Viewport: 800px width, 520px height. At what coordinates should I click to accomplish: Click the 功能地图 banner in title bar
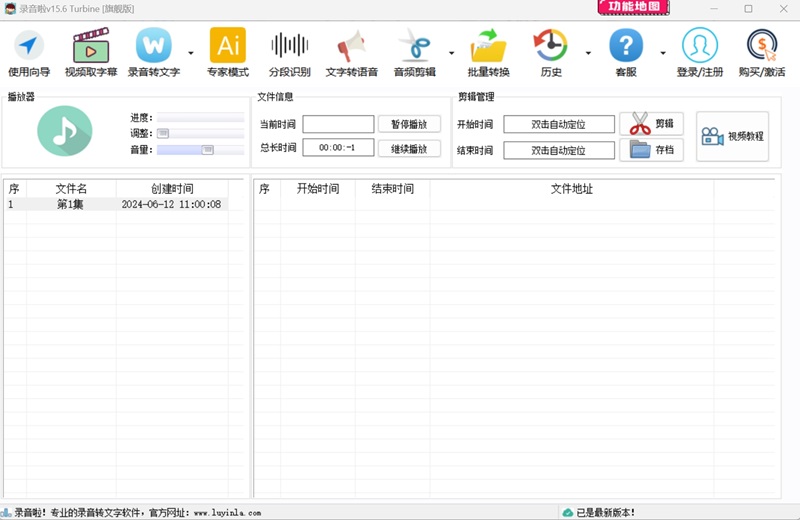pos(635,8)
